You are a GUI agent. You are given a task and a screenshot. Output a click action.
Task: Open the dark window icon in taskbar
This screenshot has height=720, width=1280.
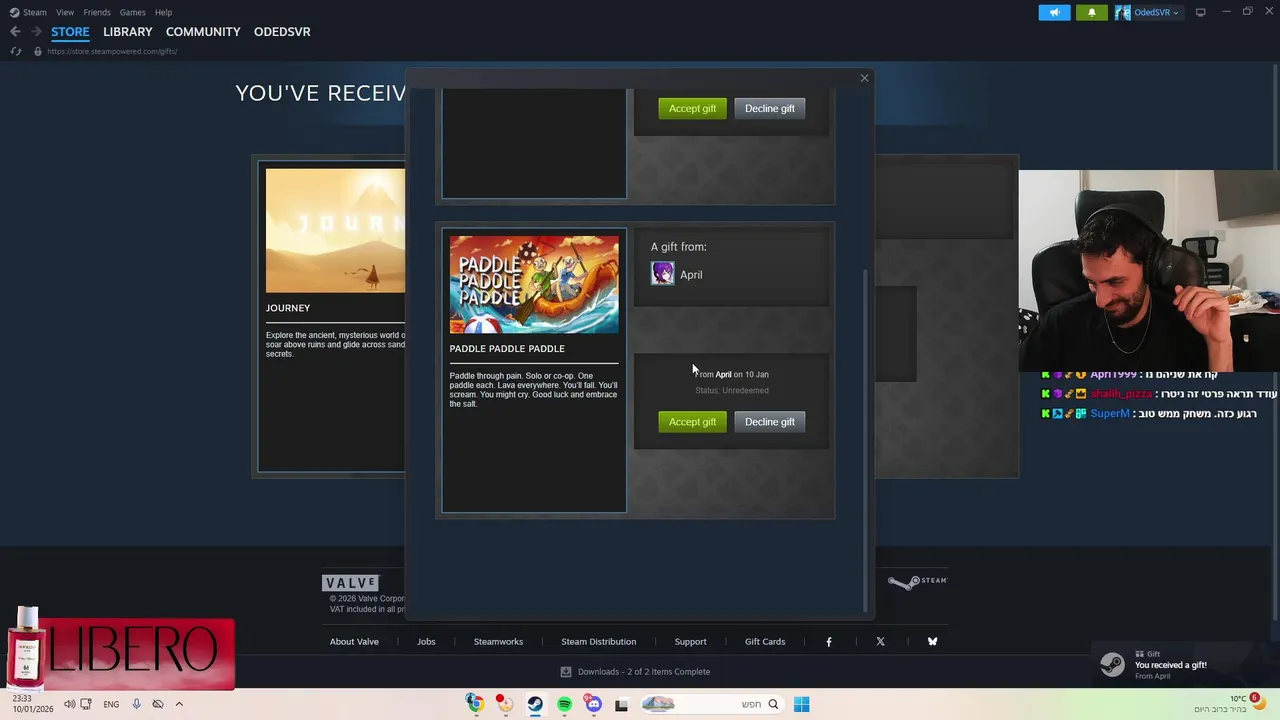pyautogui.click(x=621, y=705)
